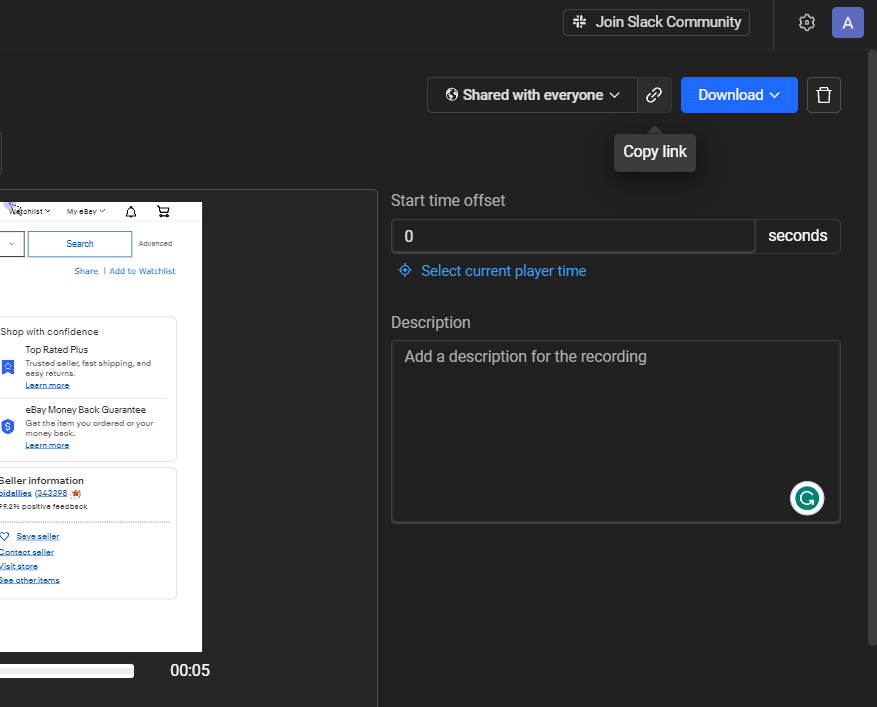The height and width of the screenshot is (707, 877).
Task: Click the Shop with confidence heading
Action: [49, 332]
